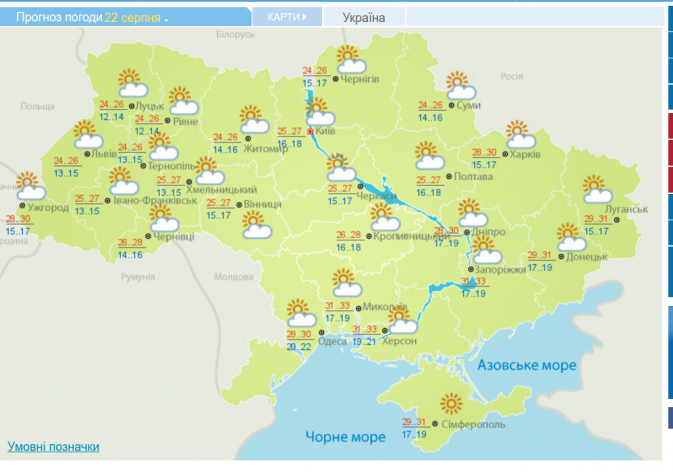Image resolution: width=673 pixels, height=472 pixels.
Task: Expand the КАРТИ maps menu
Action: [x=294, y=18]
